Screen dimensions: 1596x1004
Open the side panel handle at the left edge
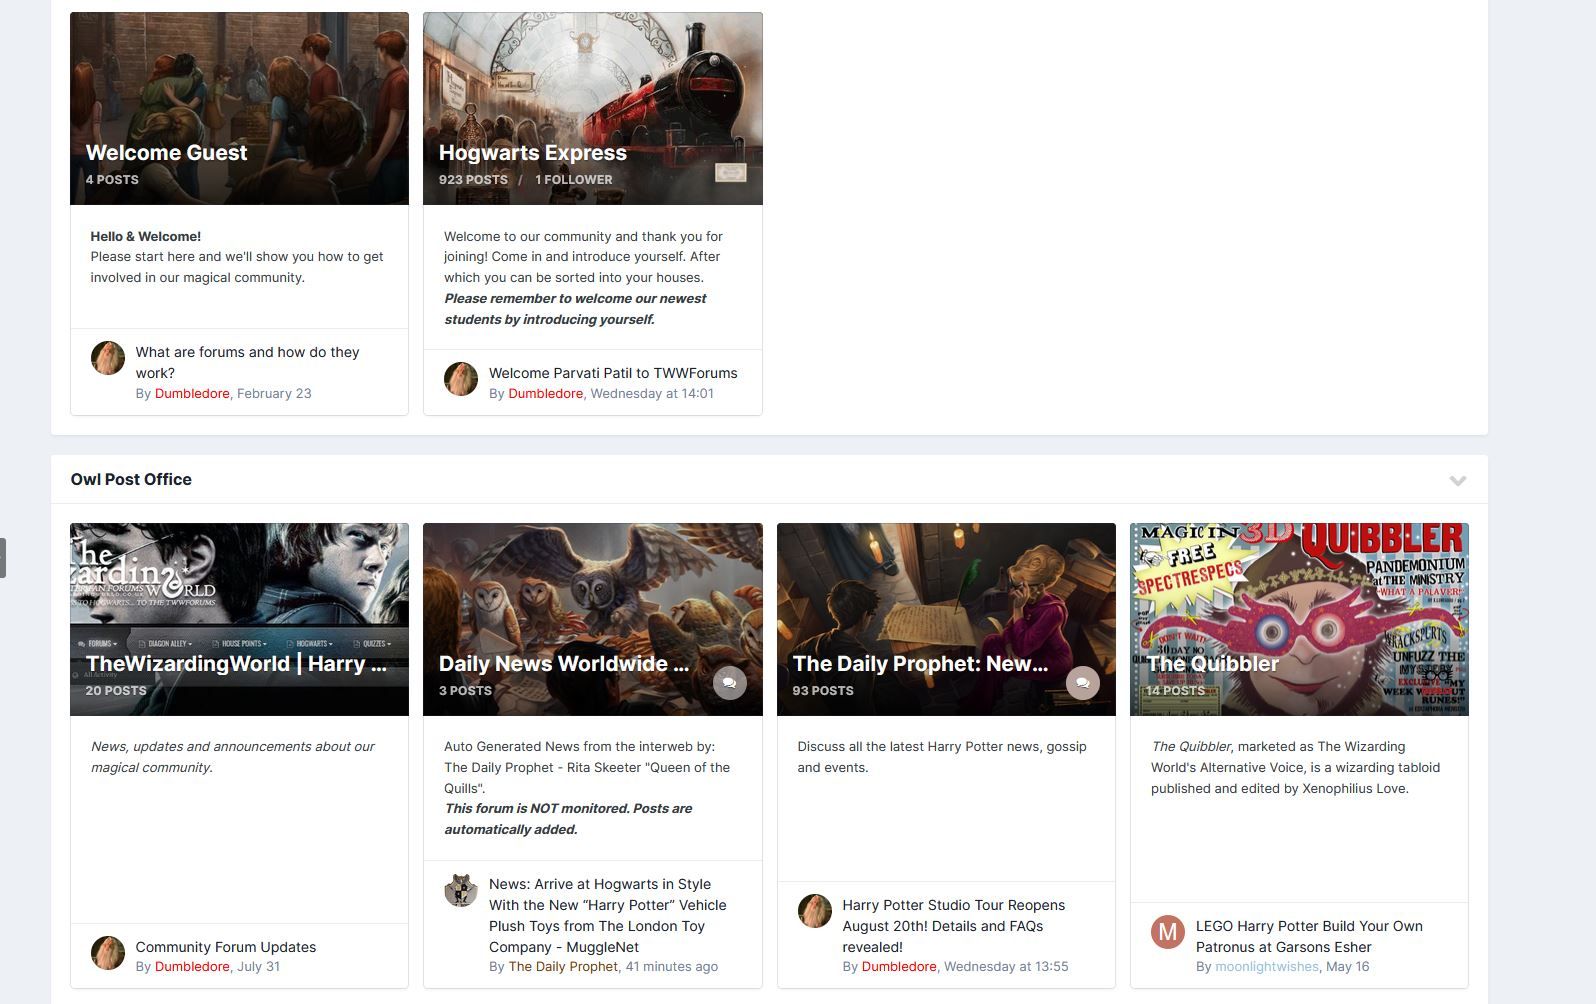click(3, 558)
